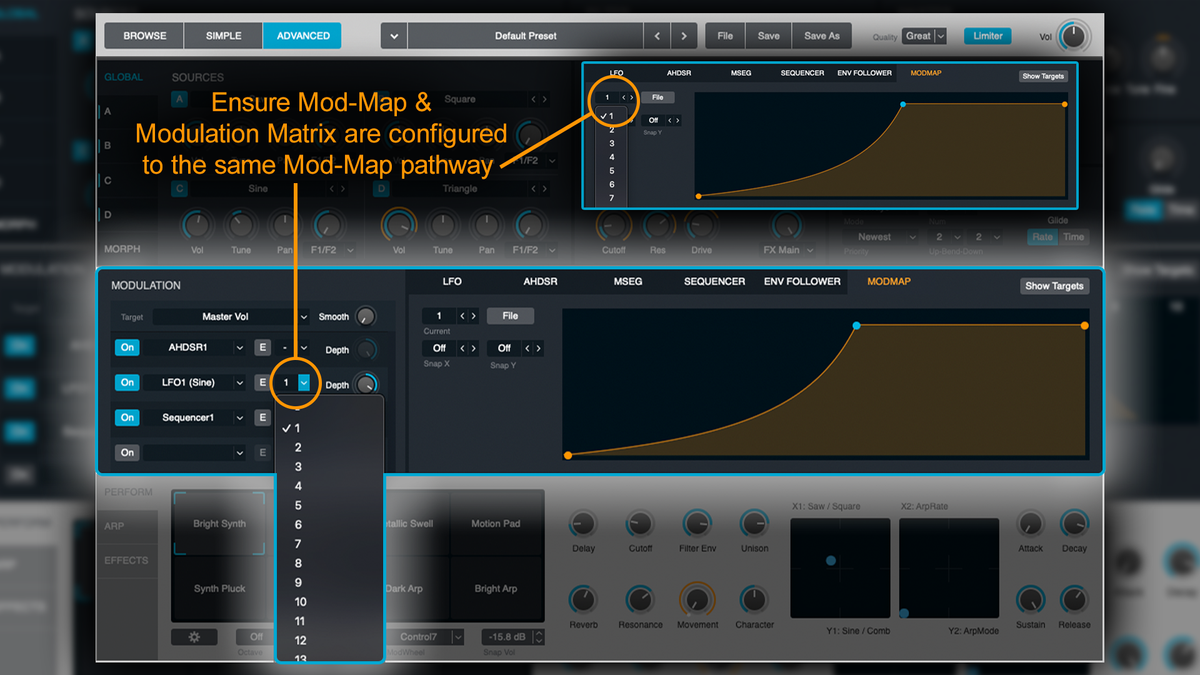
Task: Adjust the Reverb perform knob
Action: 583,600
